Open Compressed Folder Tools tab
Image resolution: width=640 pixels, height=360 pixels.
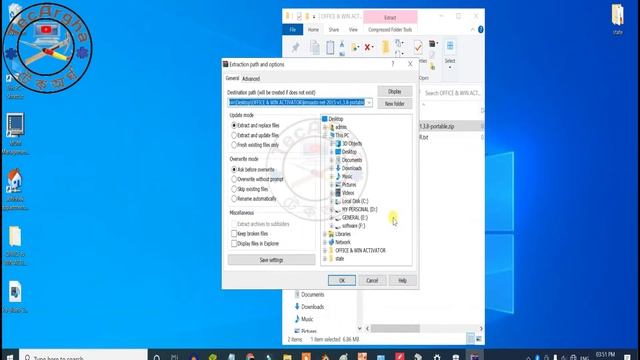(390, 29)
